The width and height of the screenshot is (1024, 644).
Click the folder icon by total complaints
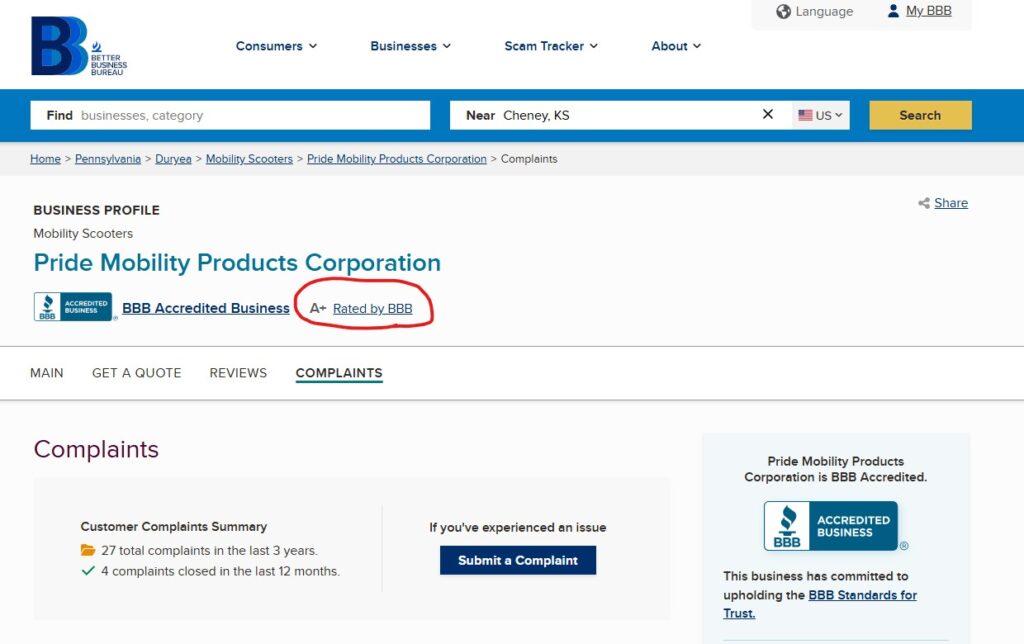[x=88, y=550]
